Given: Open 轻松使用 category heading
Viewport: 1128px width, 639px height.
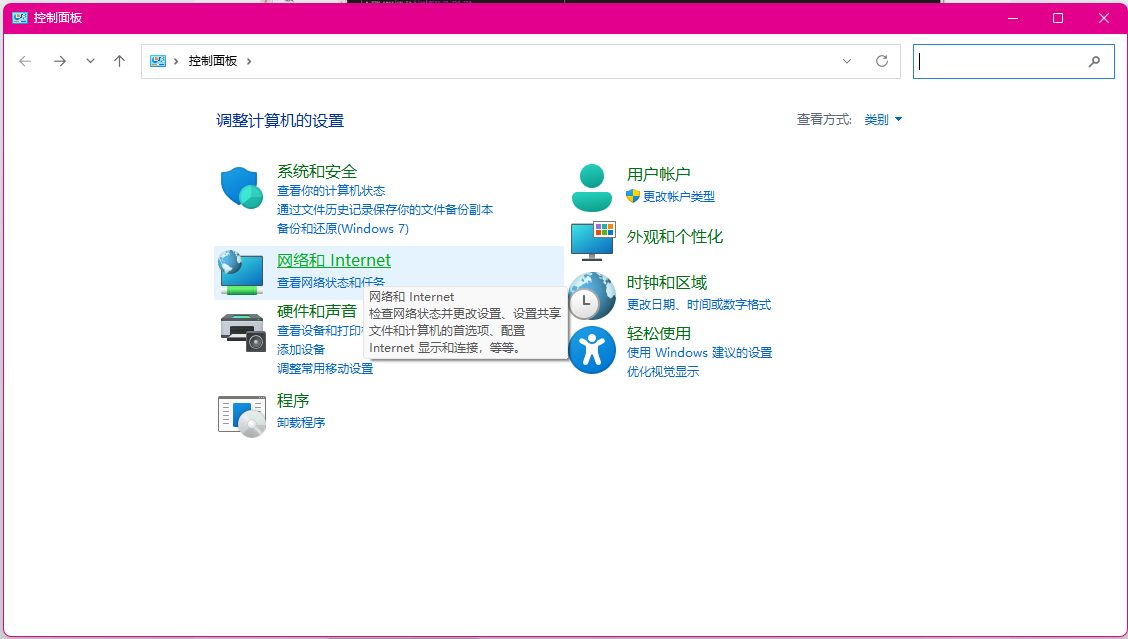Looking at the screenshot, I should coord(658,334).
